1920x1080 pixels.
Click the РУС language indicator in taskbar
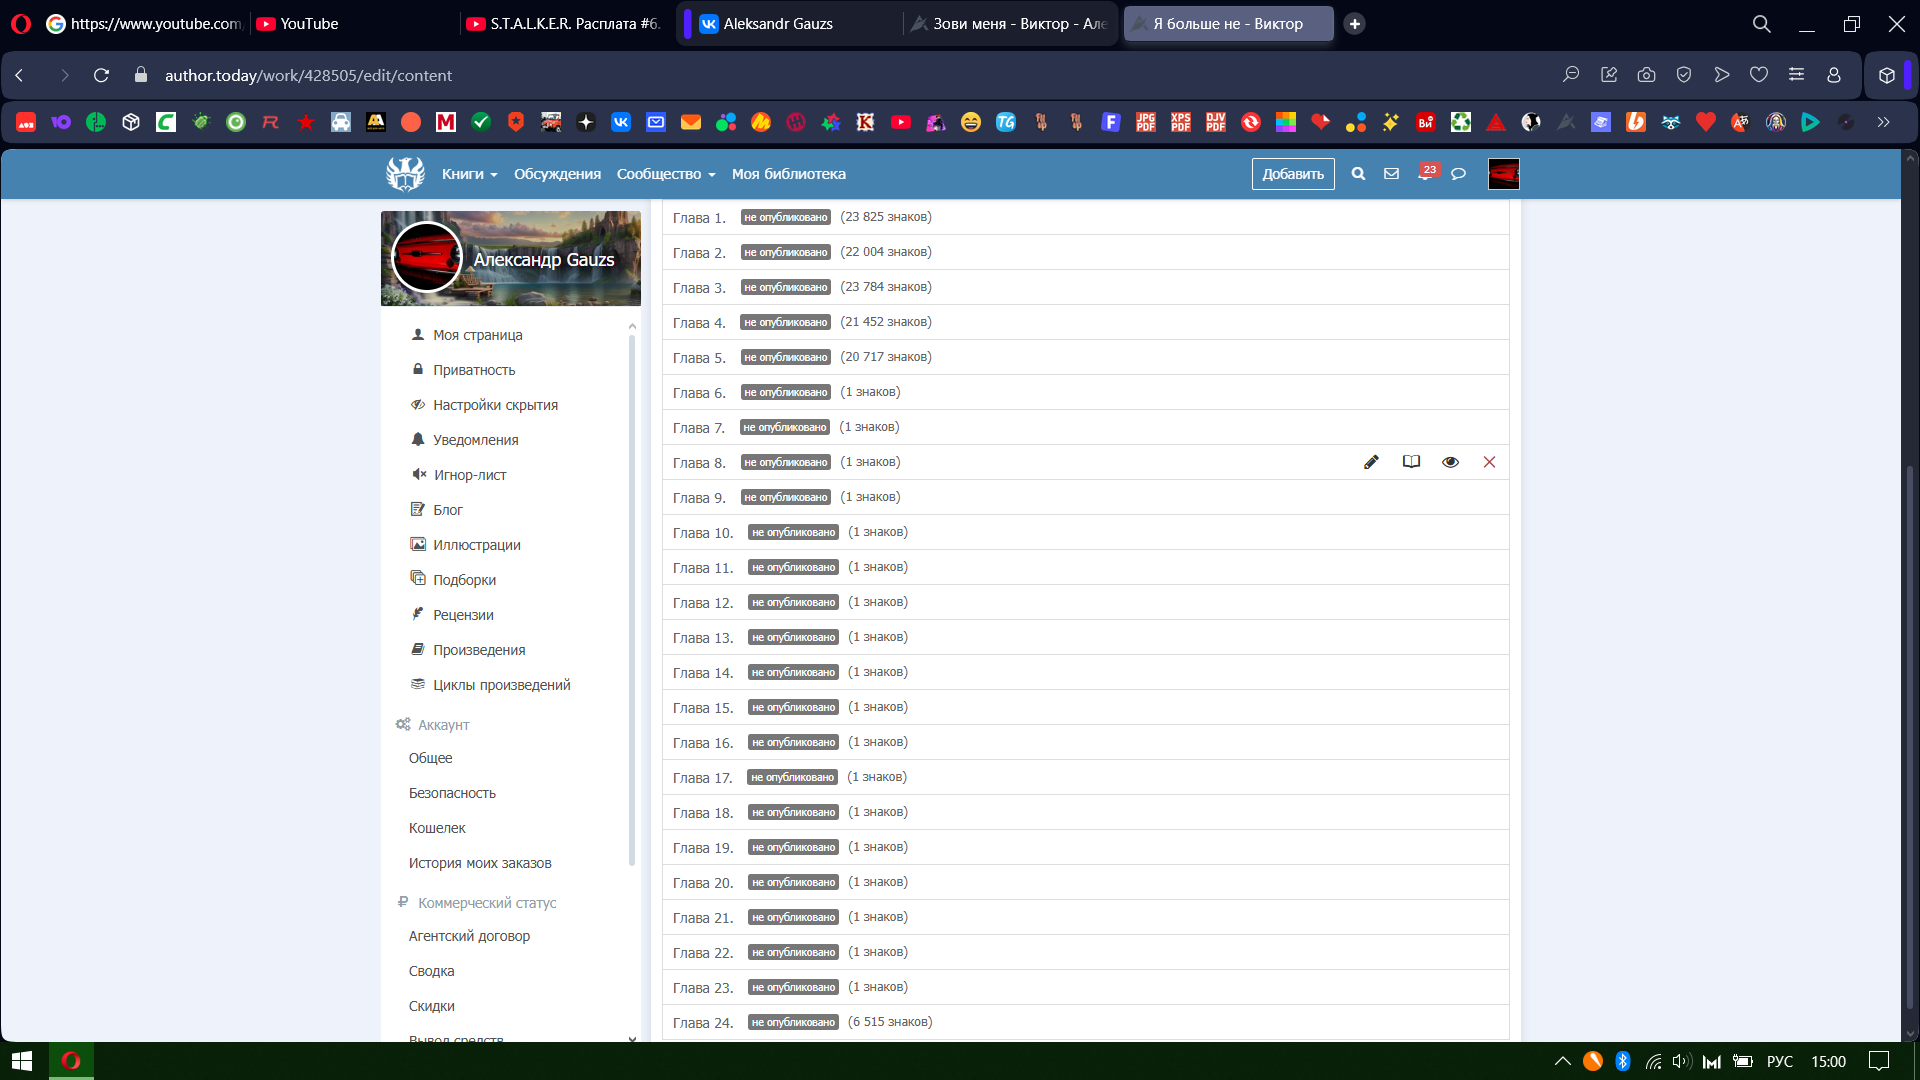tap(1779, 1061)
